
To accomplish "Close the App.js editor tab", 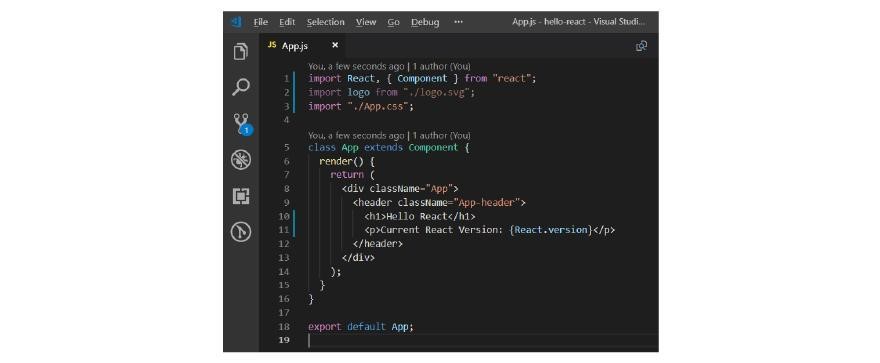I will pos(335,45).
